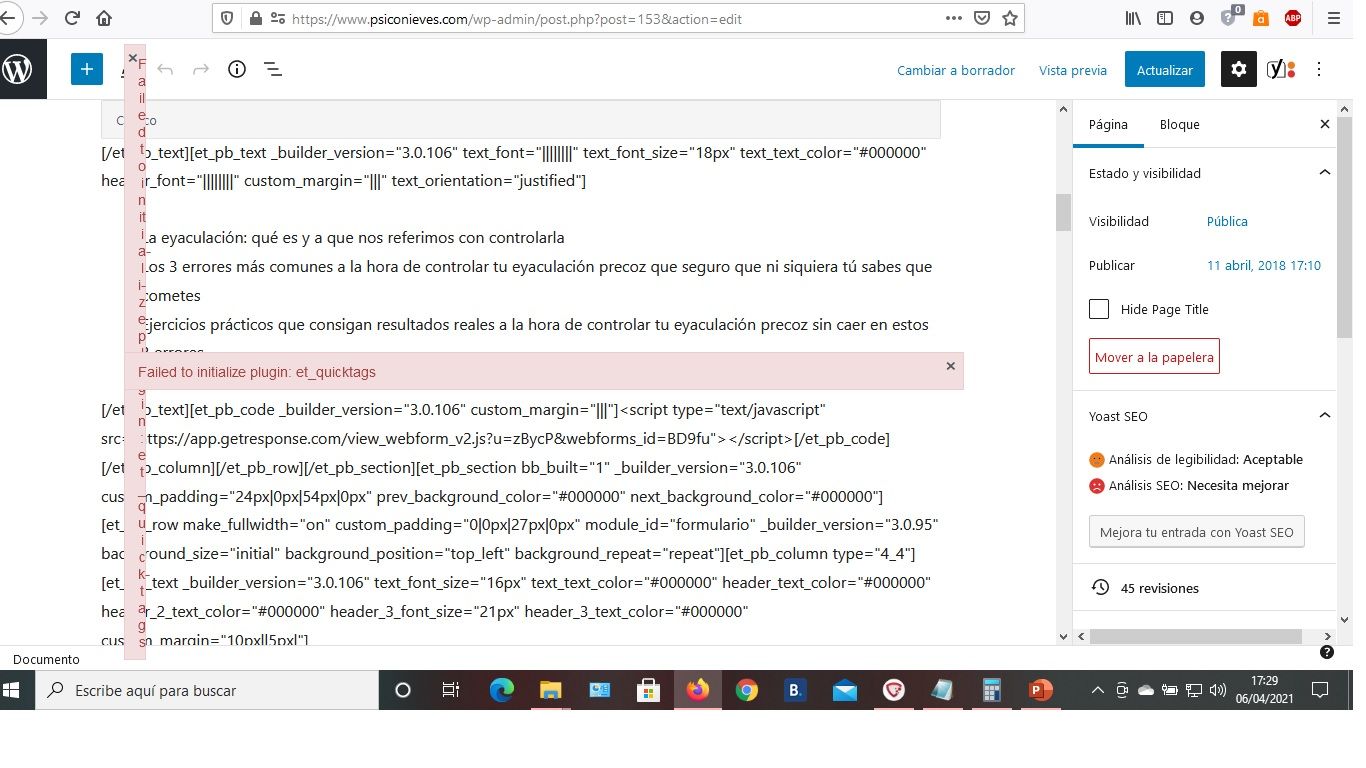Open block navigation list view
Image resolution: width=1366 pixels, height=768 pixels.
coord(272,69)
